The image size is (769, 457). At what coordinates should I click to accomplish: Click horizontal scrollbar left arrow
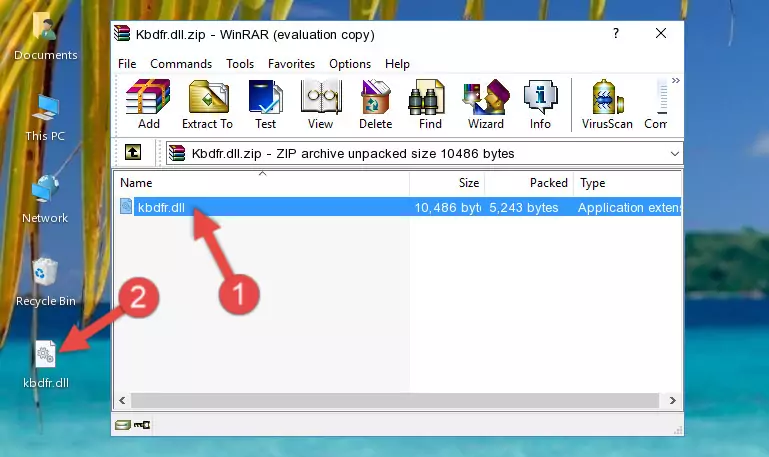[x=123, y=401]
